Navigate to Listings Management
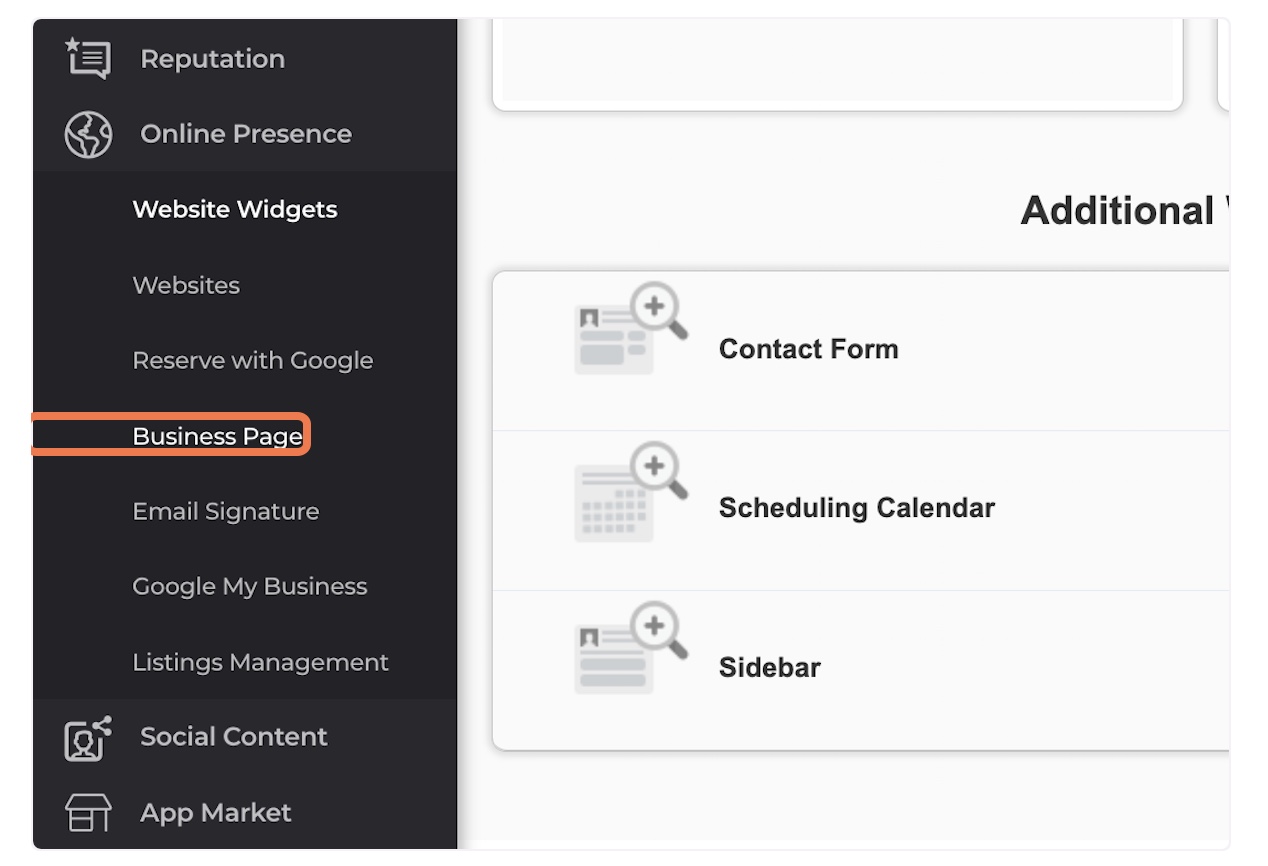1268x866 pixels. (261, 662)
